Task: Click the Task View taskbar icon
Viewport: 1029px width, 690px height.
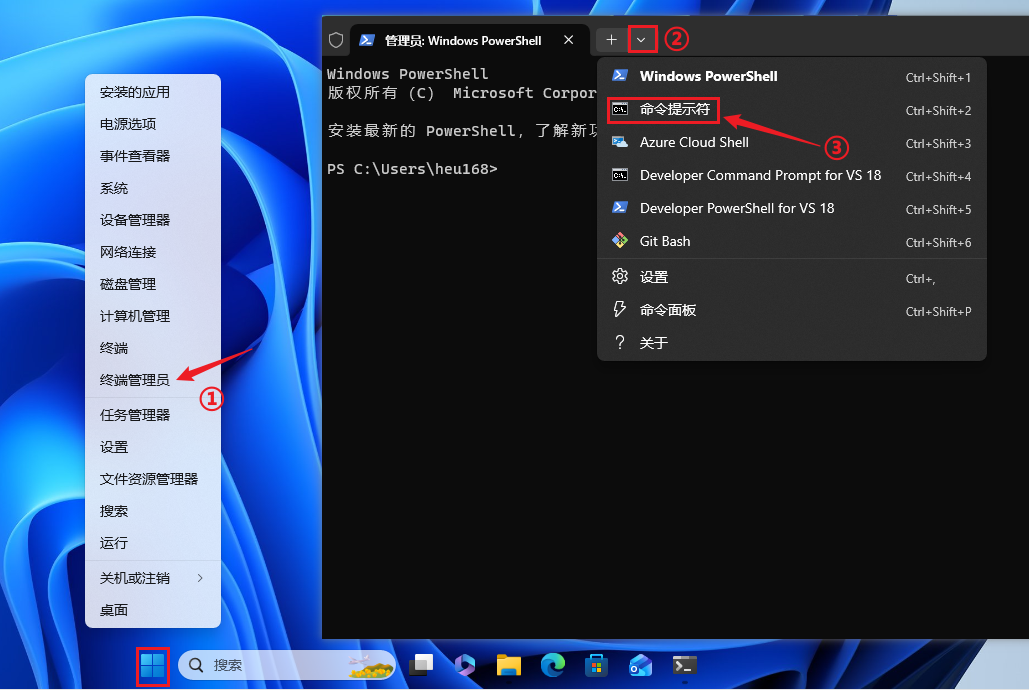Action: (421, 664)
